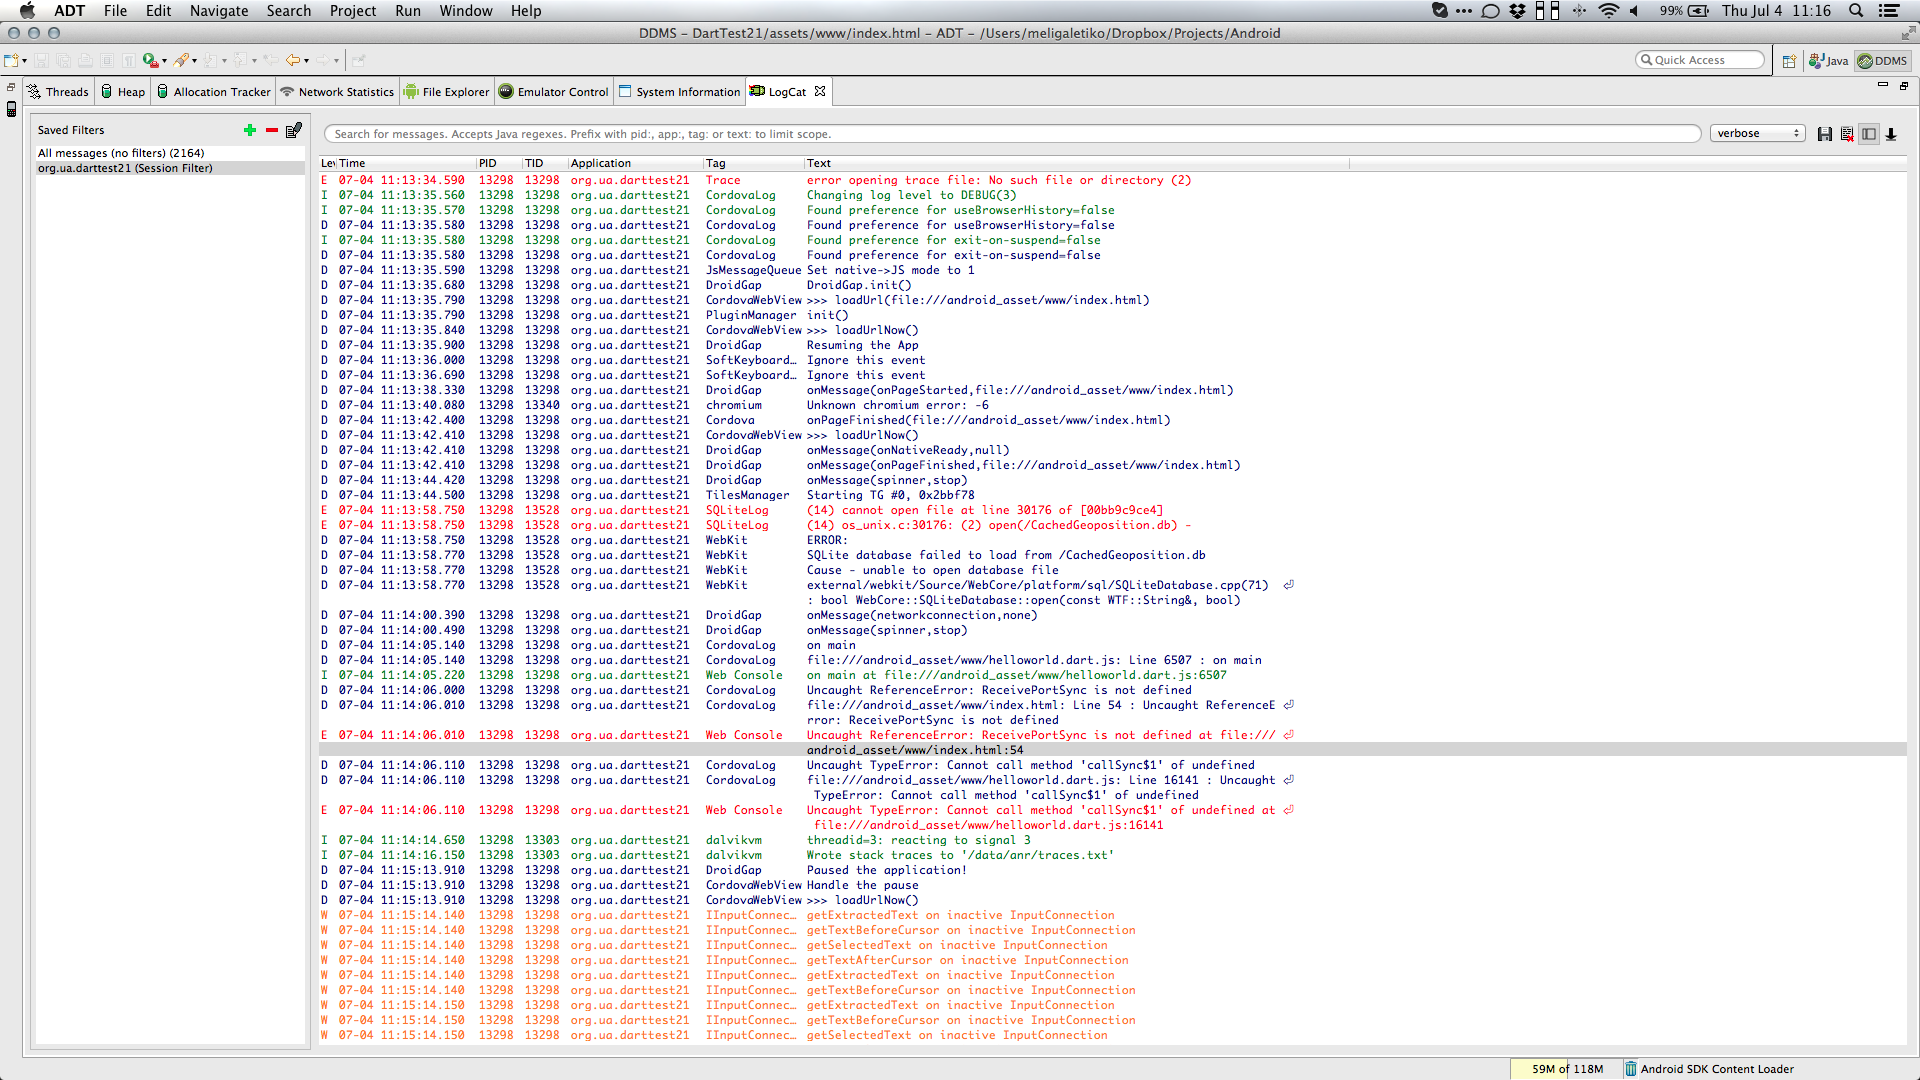This screenshot has width=1920, height=1080.
Task: Click the Quick Access search field
Action: (x=1700, y=60)
